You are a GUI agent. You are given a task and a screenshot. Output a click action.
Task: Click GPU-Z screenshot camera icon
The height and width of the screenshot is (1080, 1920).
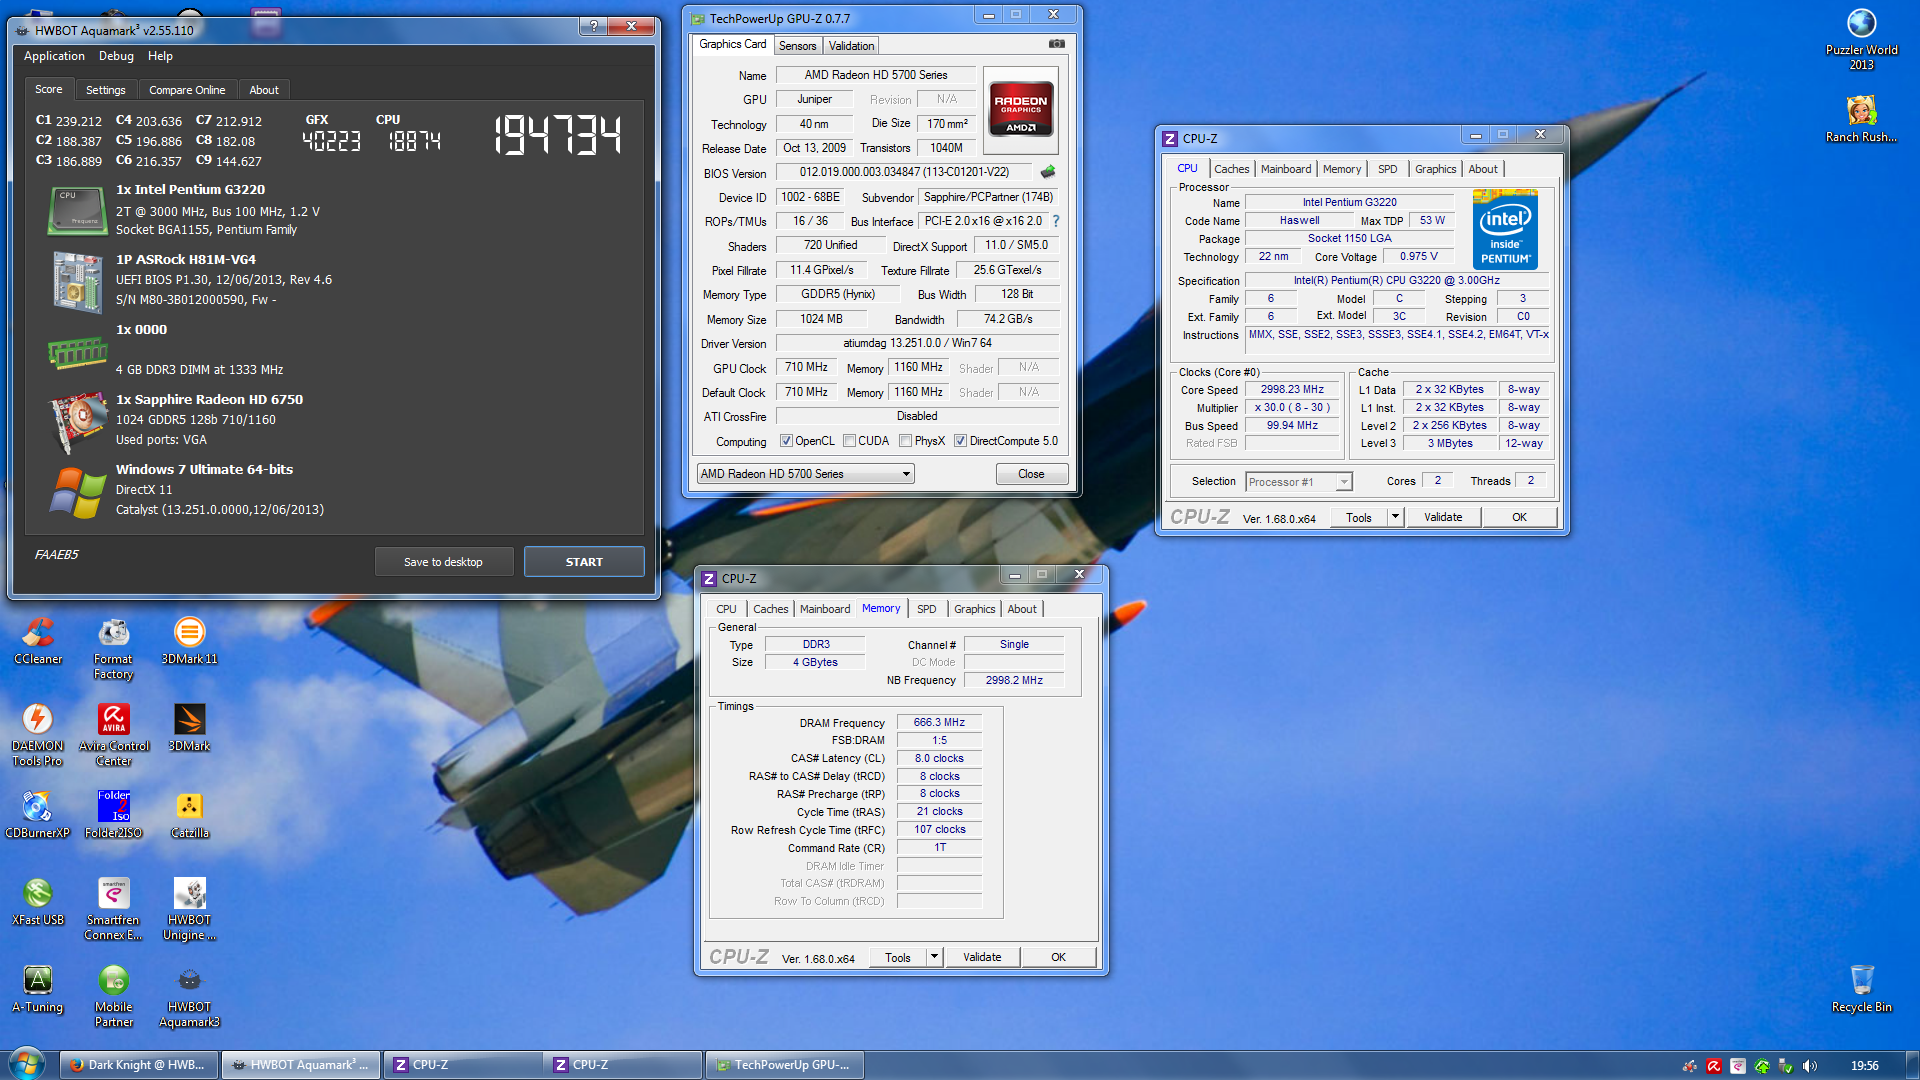1057,44
